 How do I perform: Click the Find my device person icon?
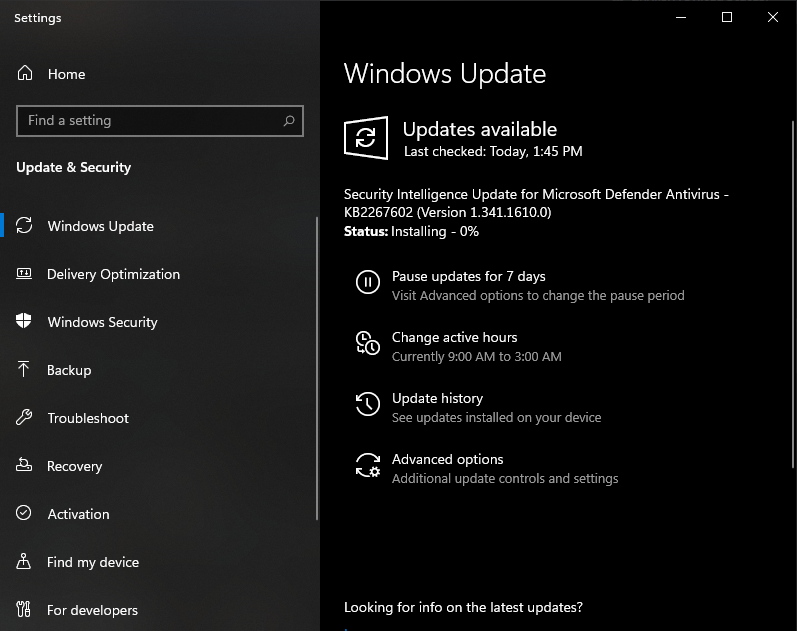click(x=23, y=561)
